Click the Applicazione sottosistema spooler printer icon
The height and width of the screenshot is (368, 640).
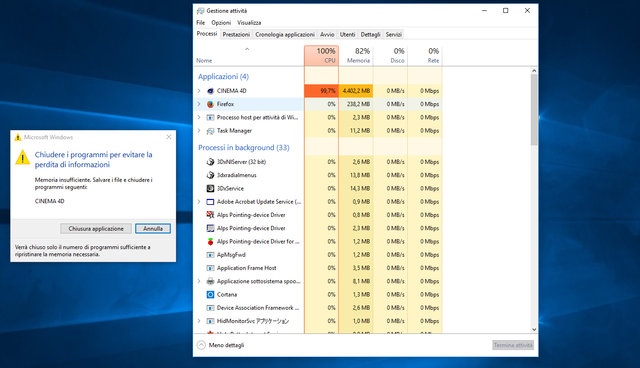coord(210,281)
